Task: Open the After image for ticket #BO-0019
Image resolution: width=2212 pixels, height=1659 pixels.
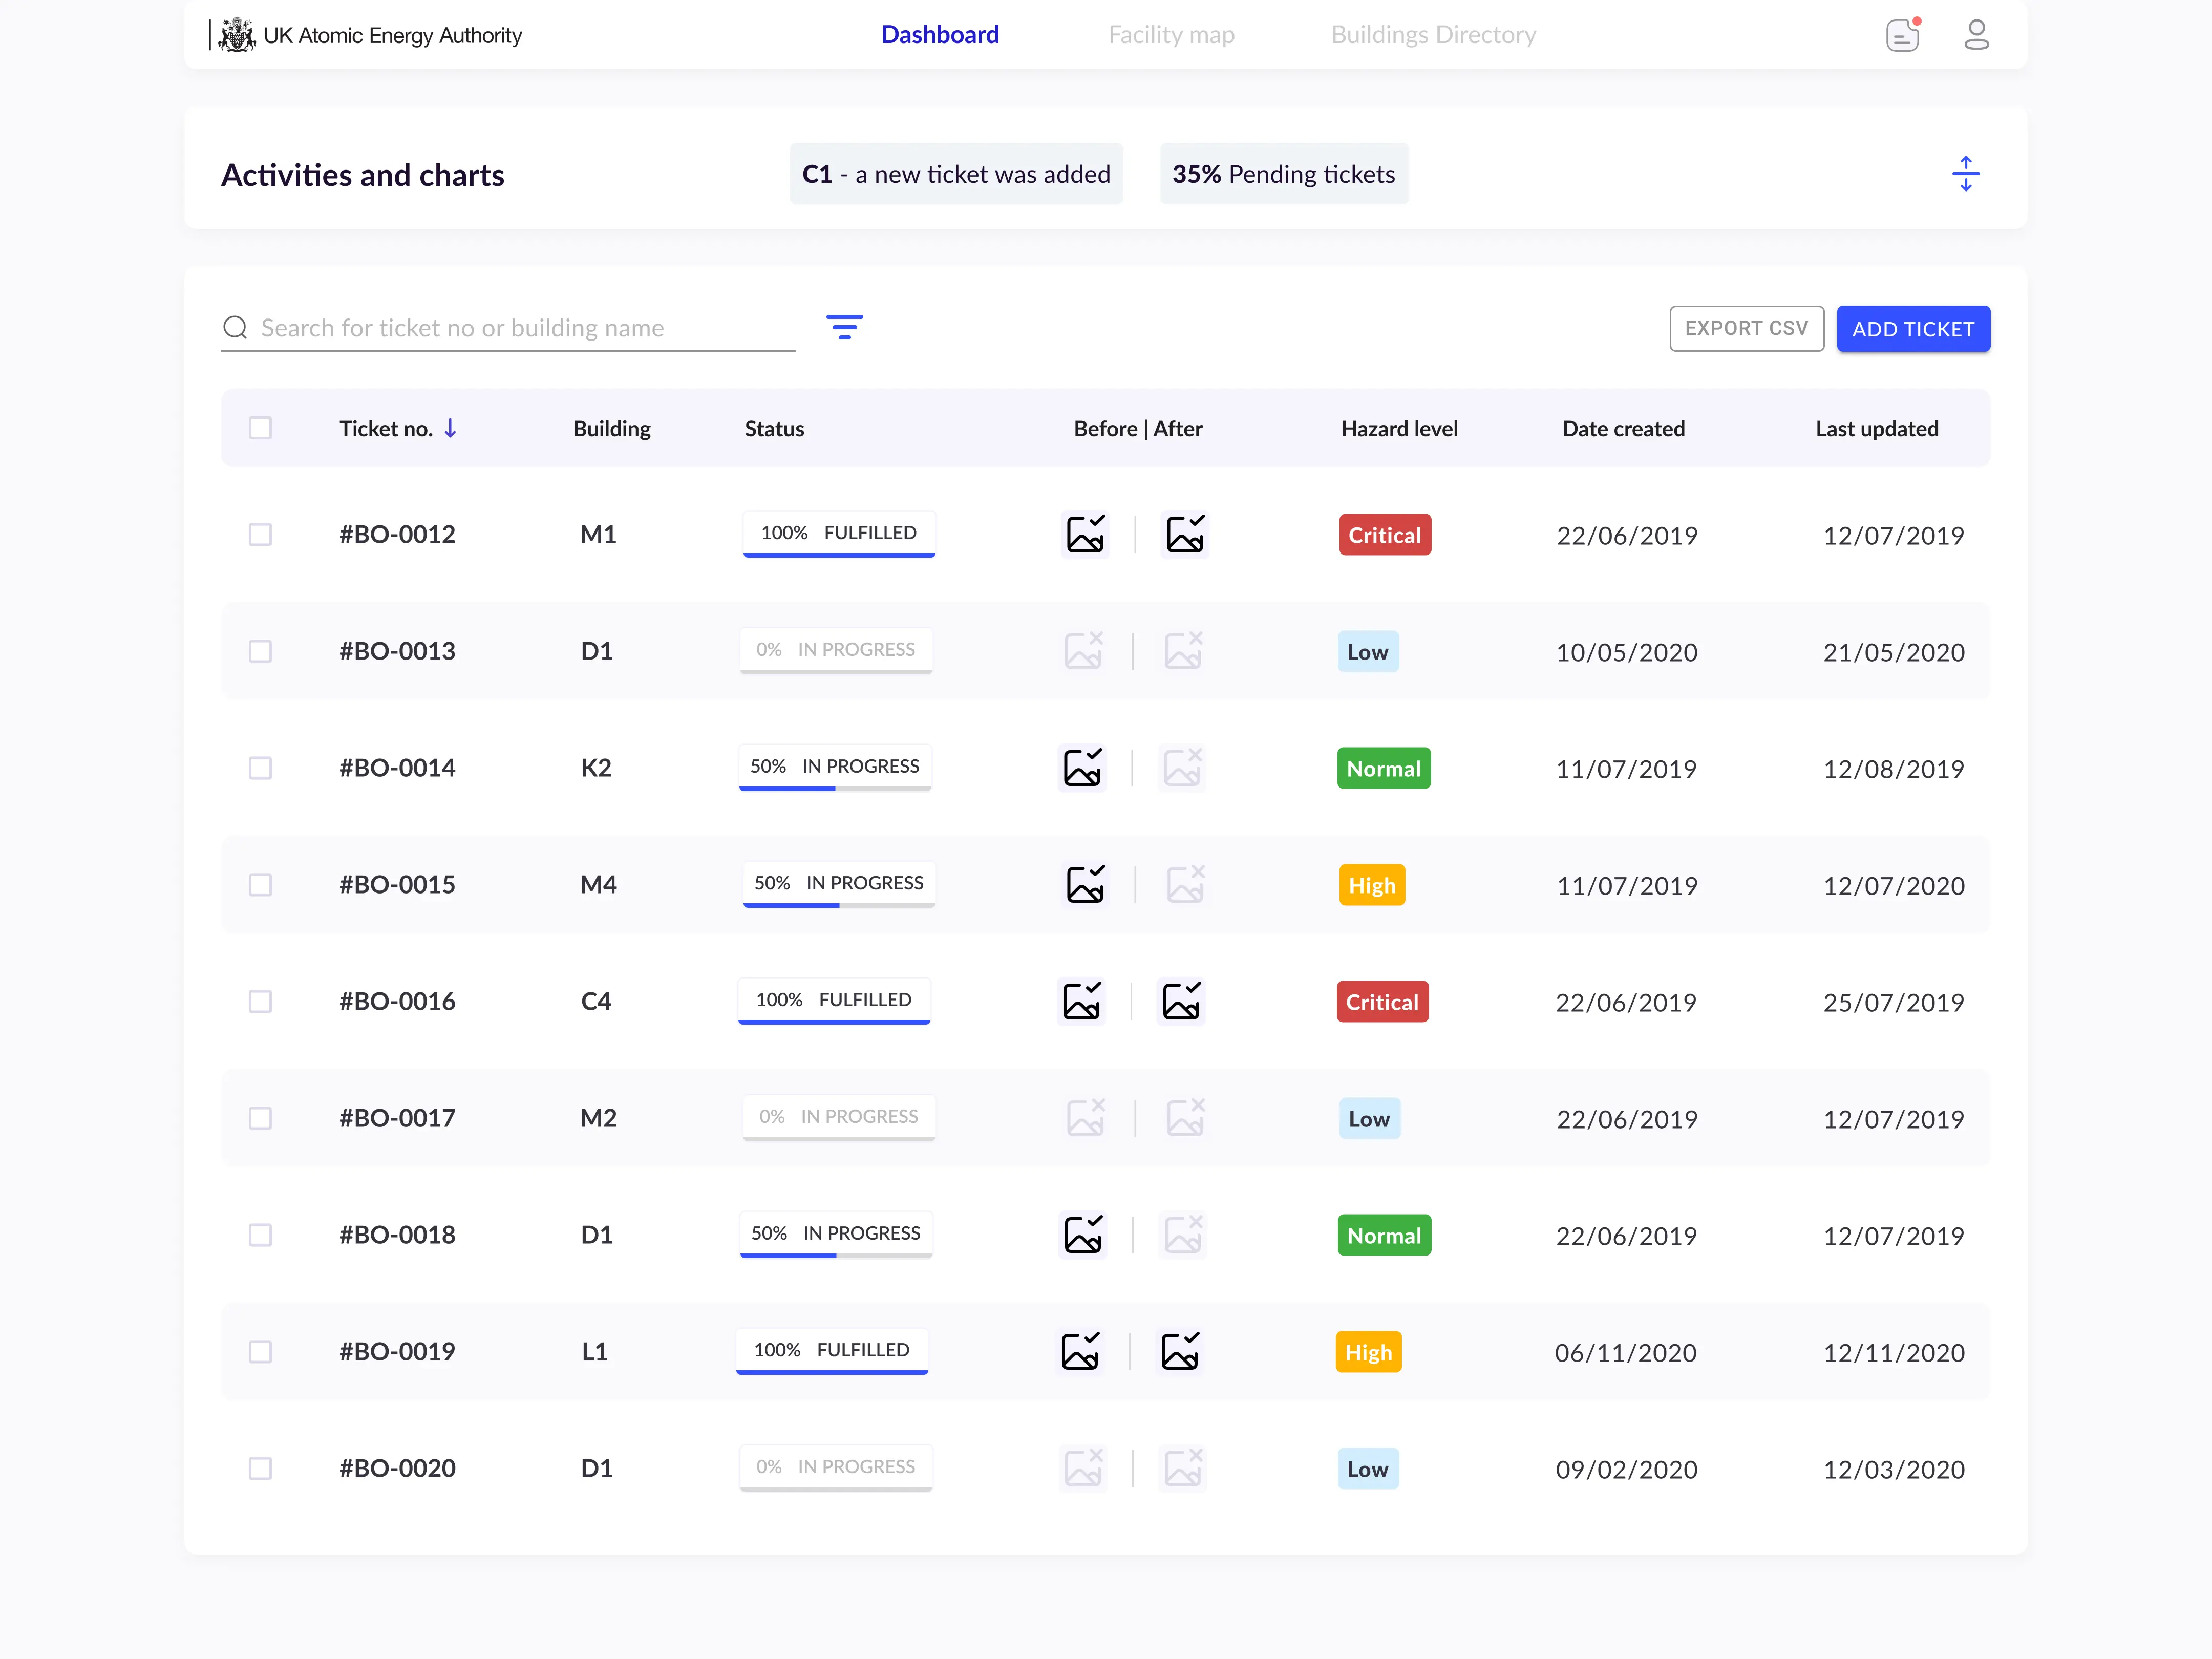Action: point(1180,1351)
